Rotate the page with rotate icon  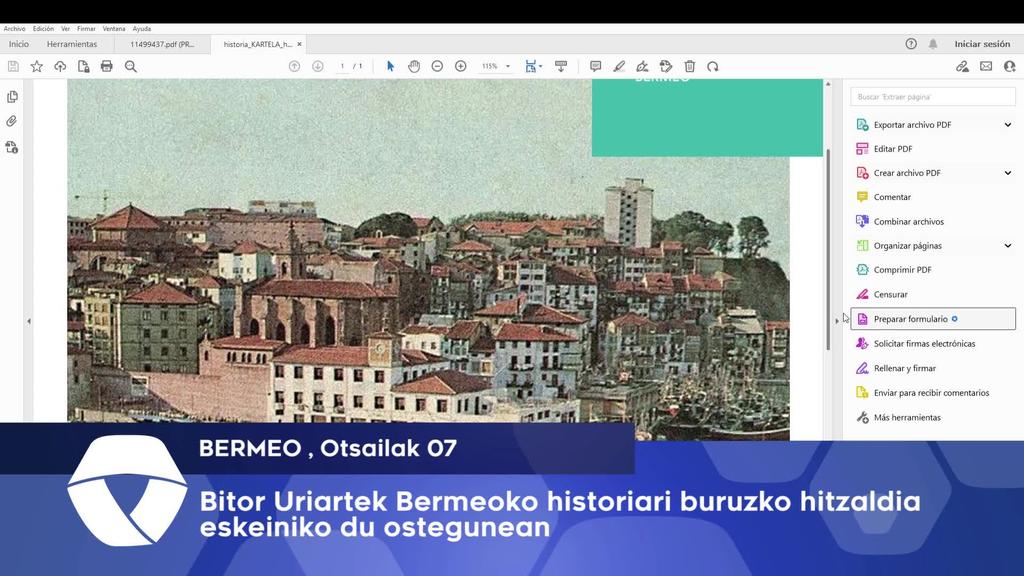pyautogui.click(x=713, y=66)
